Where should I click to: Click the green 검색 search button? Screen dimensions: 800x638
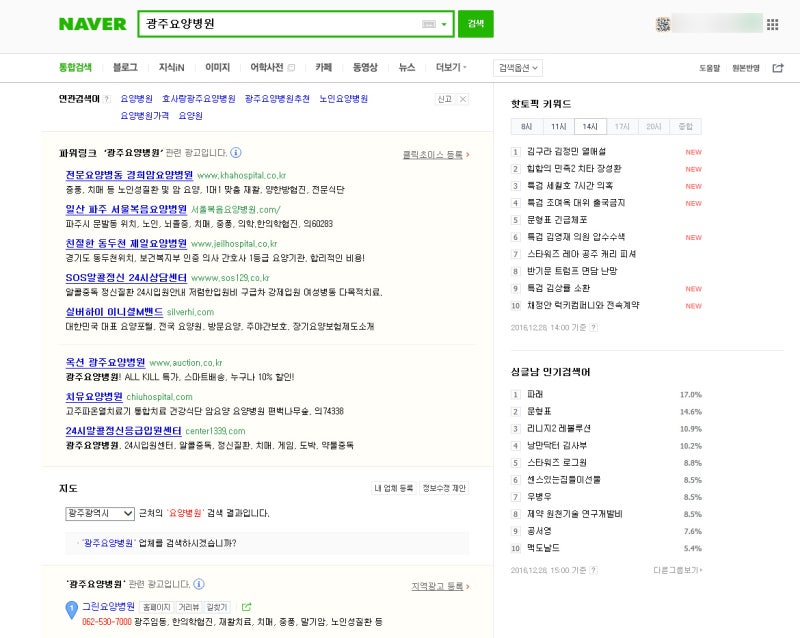point(476,23)
